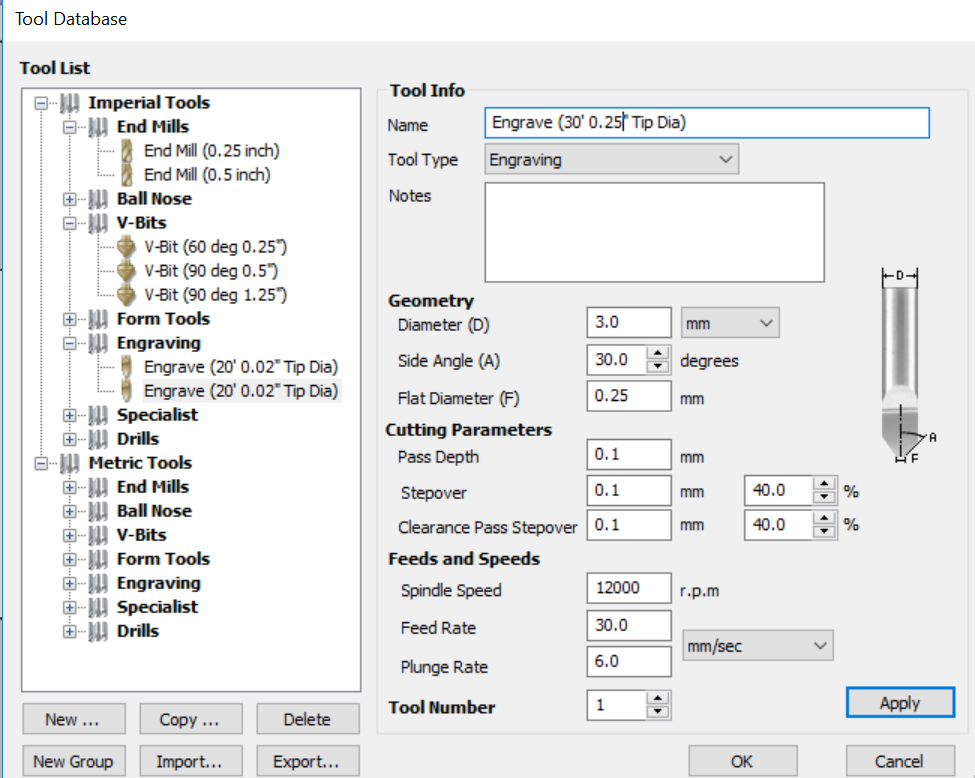The height and width of the screenshot is (778, 975).
Task: Click the imperial Ball Nose group icon
Action: [98, 199]
